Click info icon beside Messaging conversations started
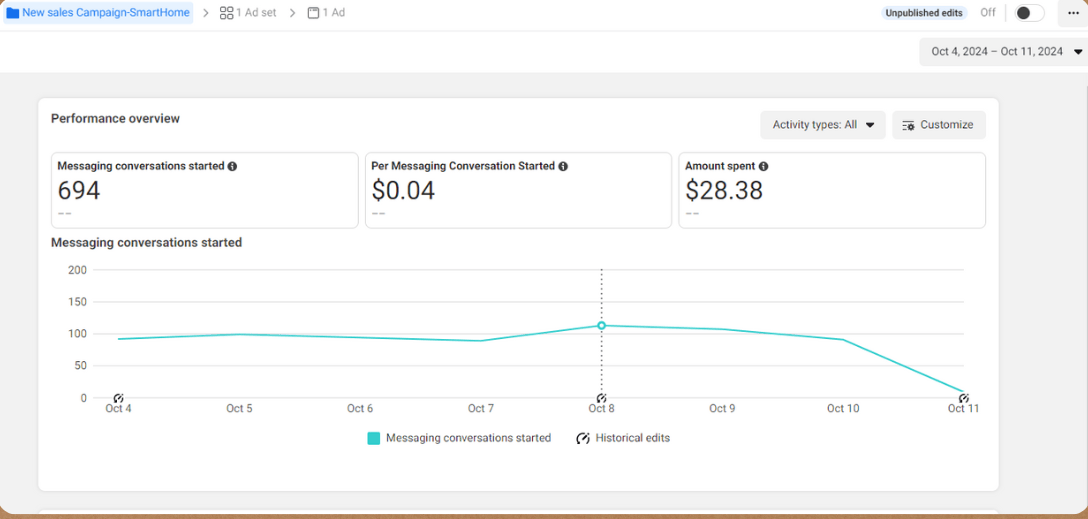The height and width of the screenshot is (519, 1088). pyautogui.click(x=232, y=167)
